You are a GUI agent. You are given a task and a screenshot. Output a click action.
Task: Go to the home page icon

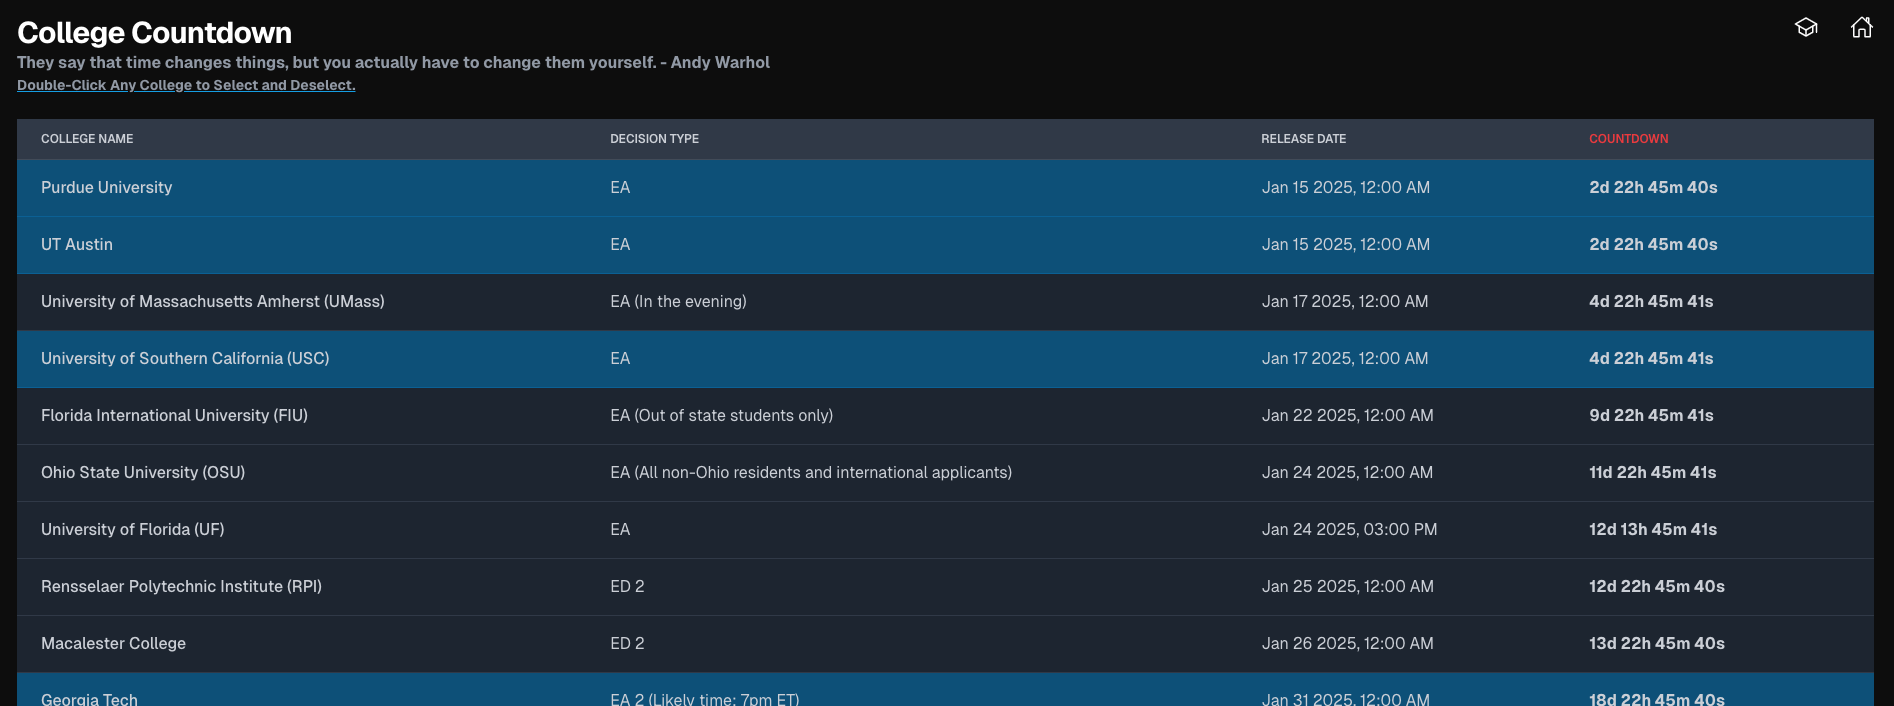[1861, 27]
